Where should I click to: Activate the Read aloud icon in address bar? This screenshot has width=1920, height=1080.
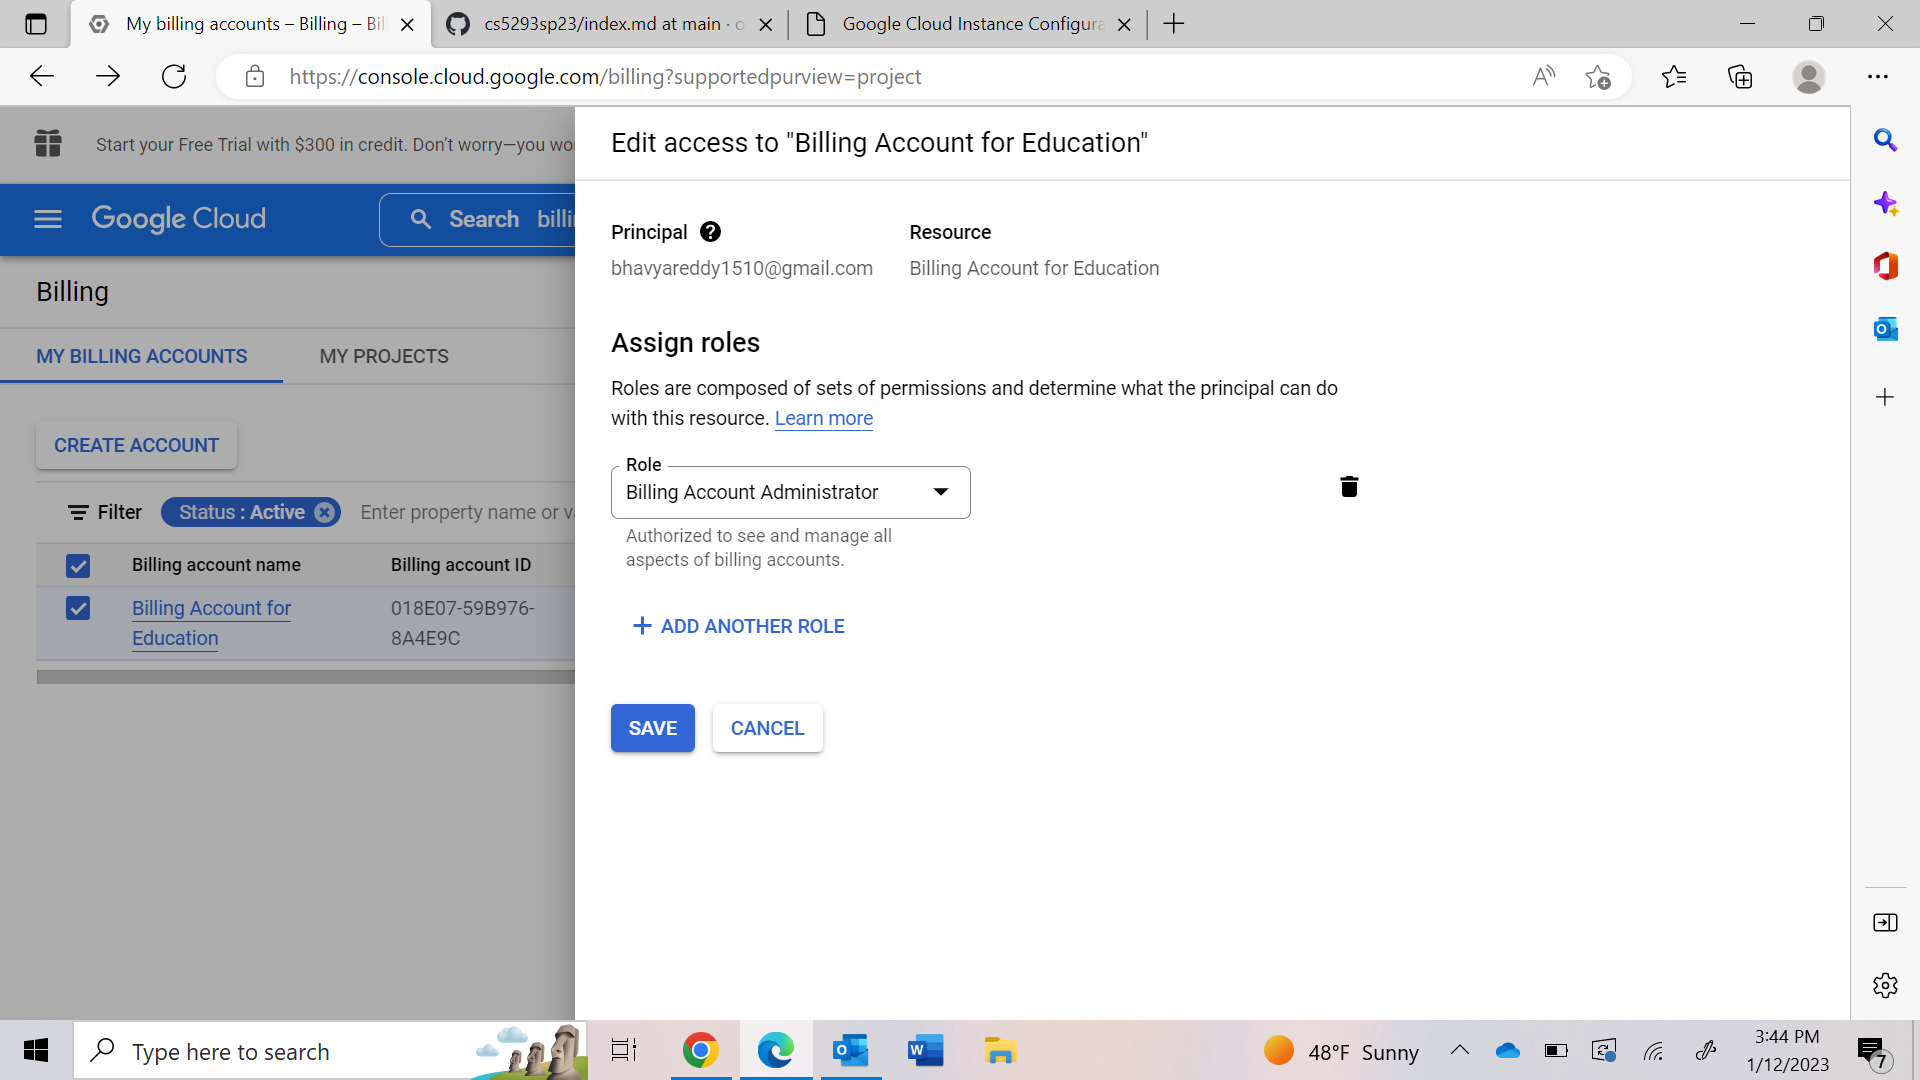(x=1544, y=77)
